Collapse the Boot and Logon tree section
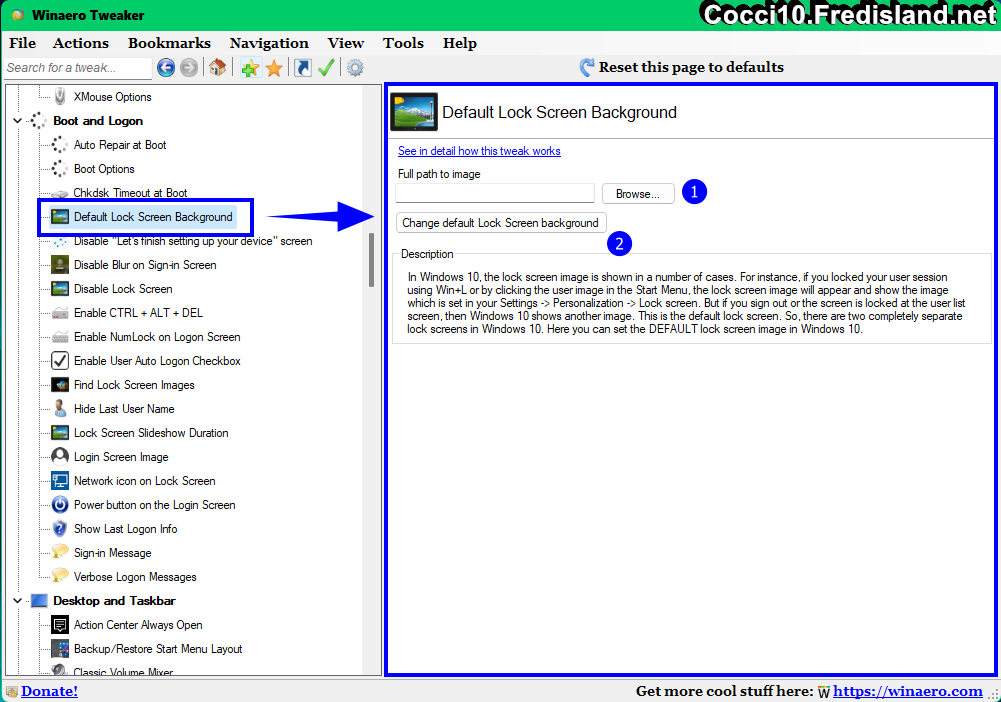Image resolution: width=1001 pixels, height=702 pixels. click(x=18, y=121)
